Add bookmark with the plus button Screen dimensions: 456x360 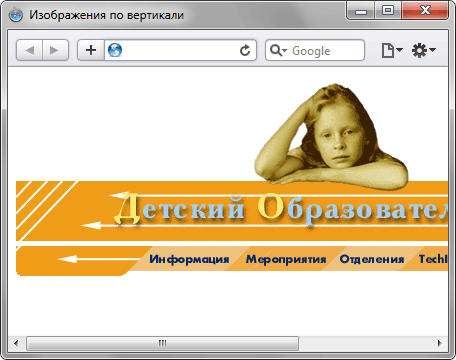[91, 50]
